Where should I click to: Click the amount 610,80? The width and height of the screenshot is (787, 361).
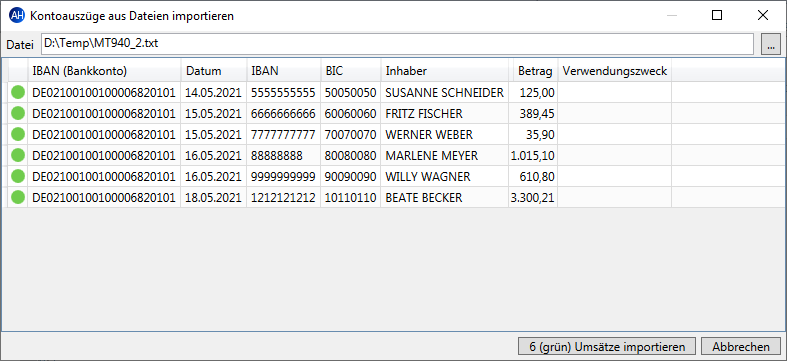[537, 177]
